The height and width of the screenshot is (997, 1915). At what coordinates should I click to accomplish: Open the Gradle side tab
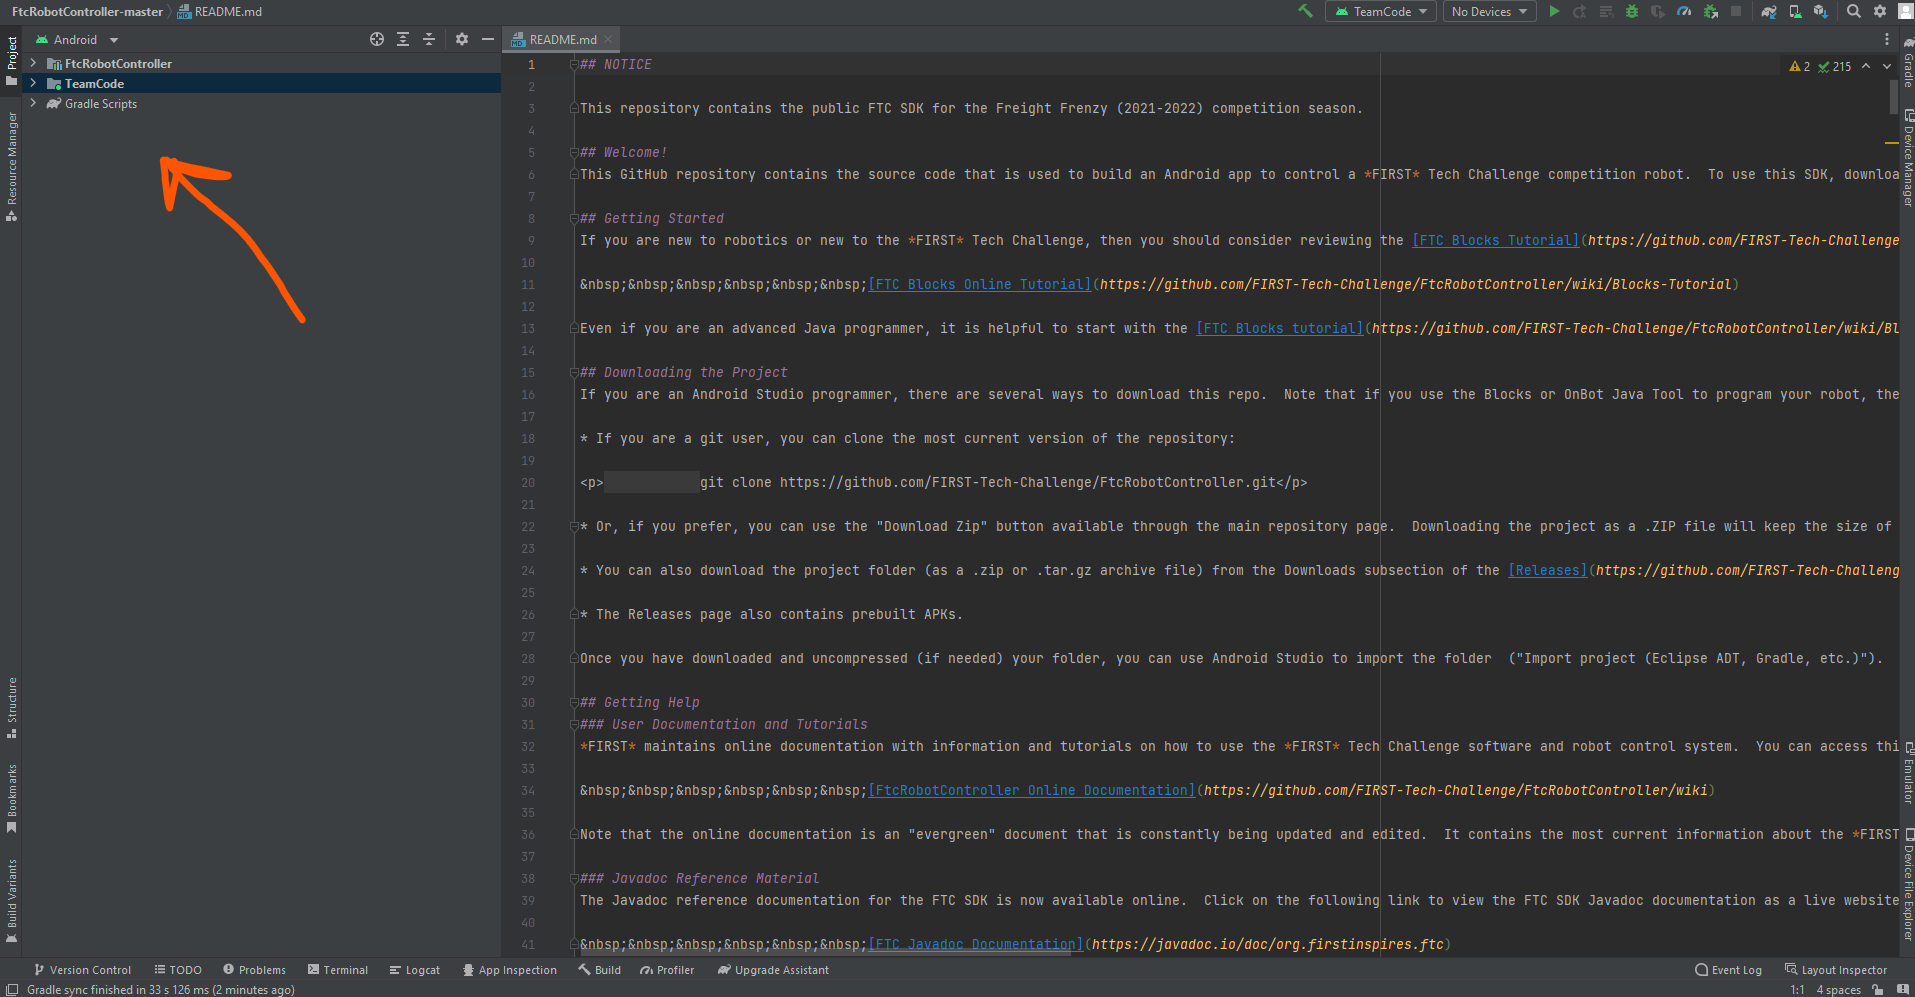pos(1908,65)
